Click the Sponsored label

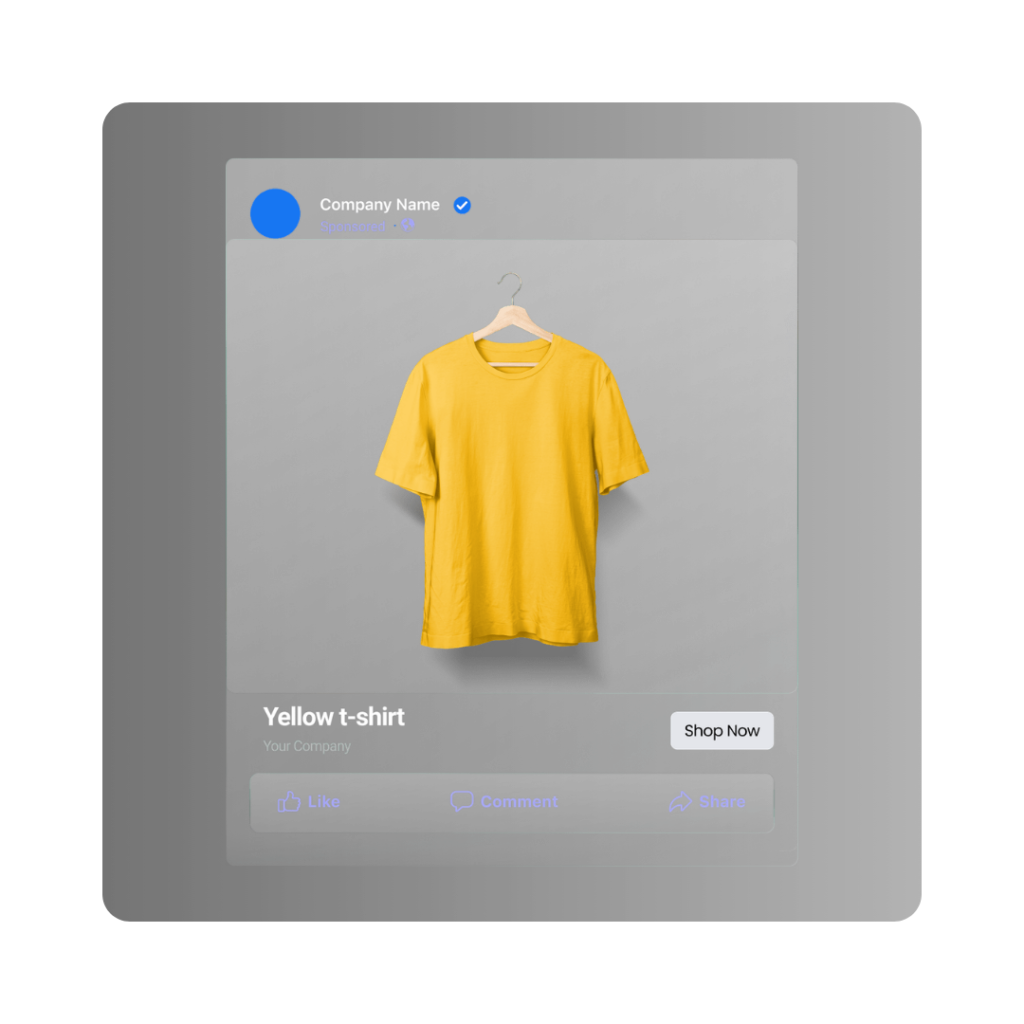point(352,227)
